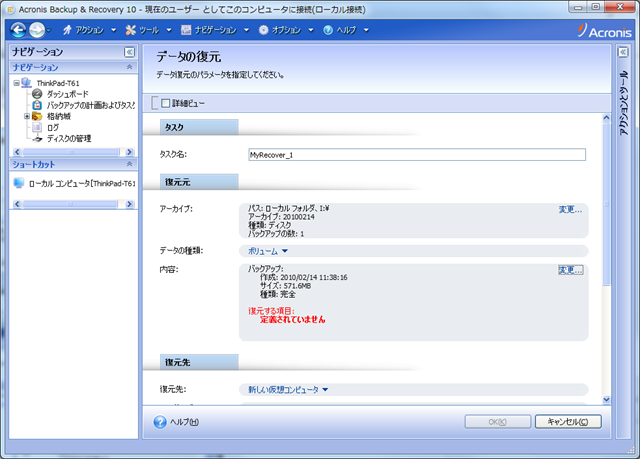The width and height of the screenshot is (640, 459).
Task: Open バックアップの計画およびタスク tree item
Action: (x=91, y=105)
